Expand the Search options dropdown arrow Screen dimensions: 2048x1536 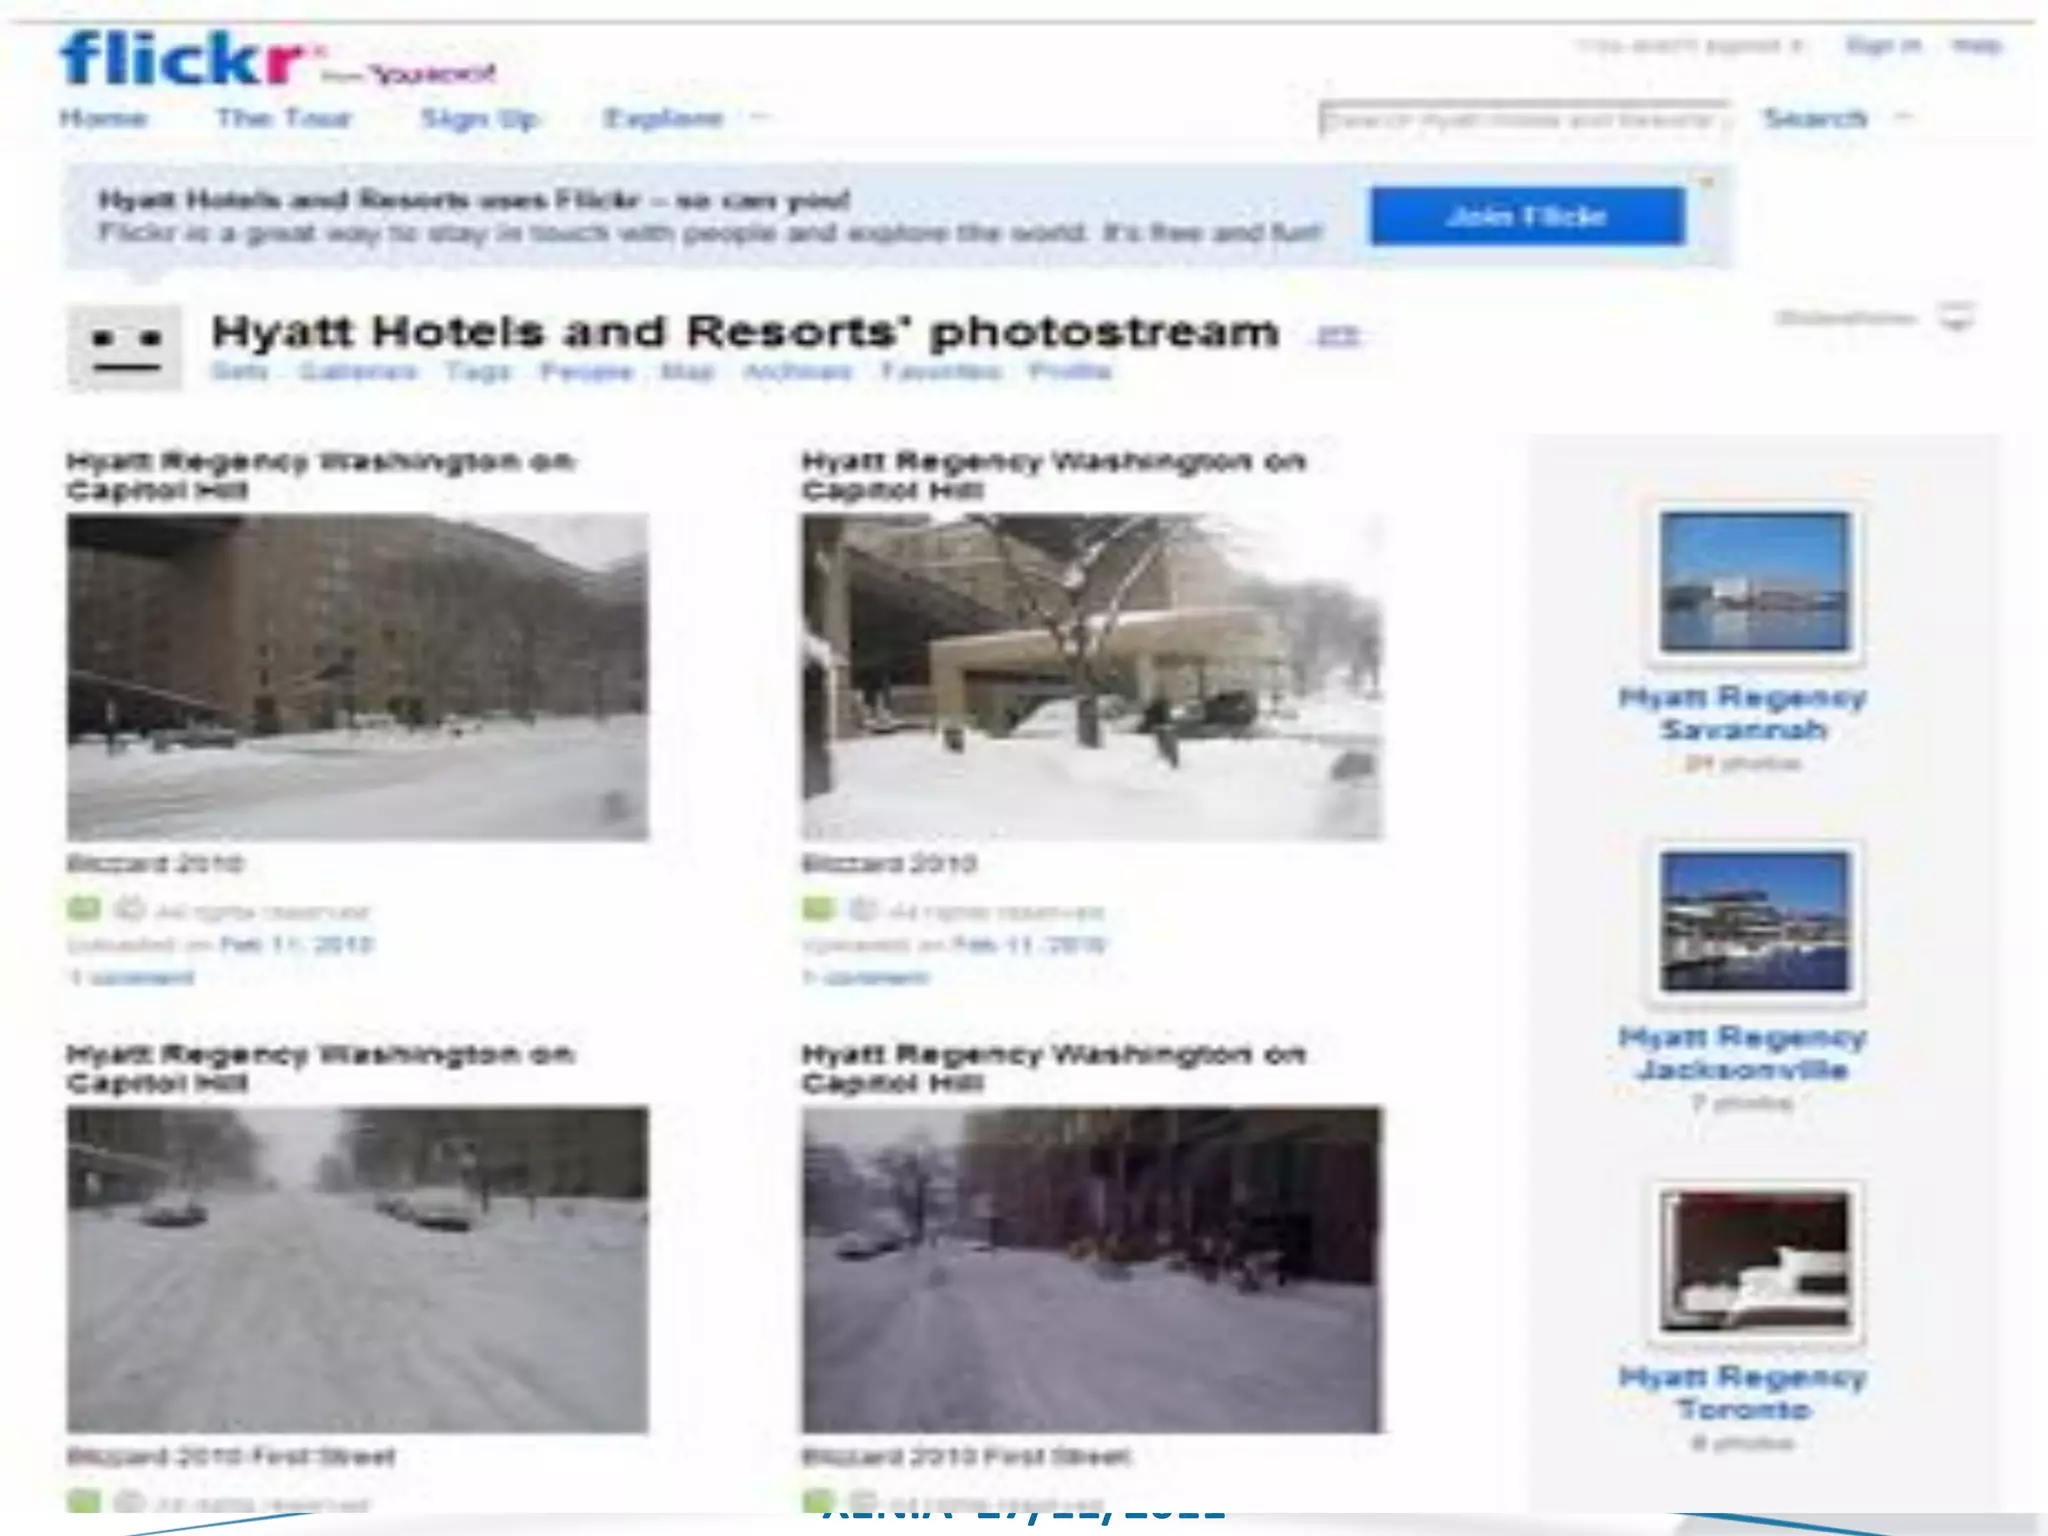[1903, 117]
